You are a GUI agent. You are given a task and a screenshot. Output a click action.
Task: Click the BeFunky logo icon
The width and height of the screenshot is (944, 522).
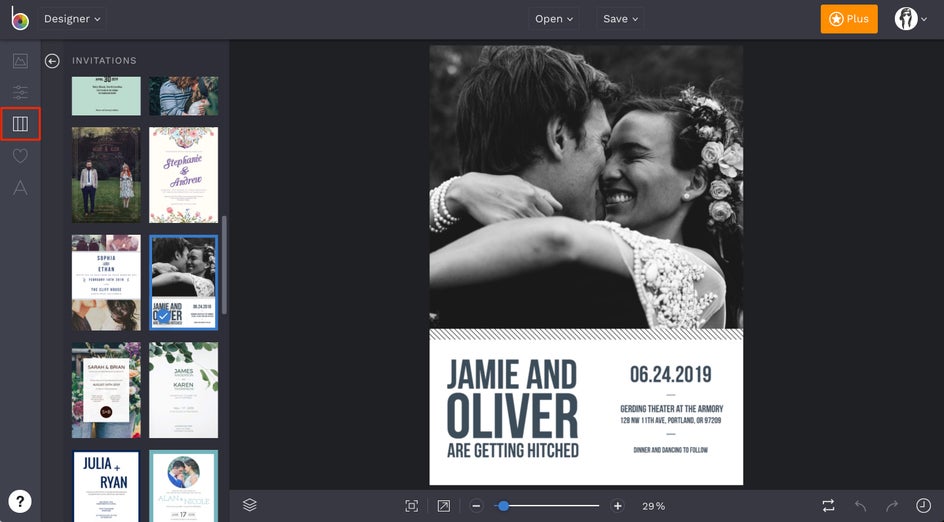[20, 19]
